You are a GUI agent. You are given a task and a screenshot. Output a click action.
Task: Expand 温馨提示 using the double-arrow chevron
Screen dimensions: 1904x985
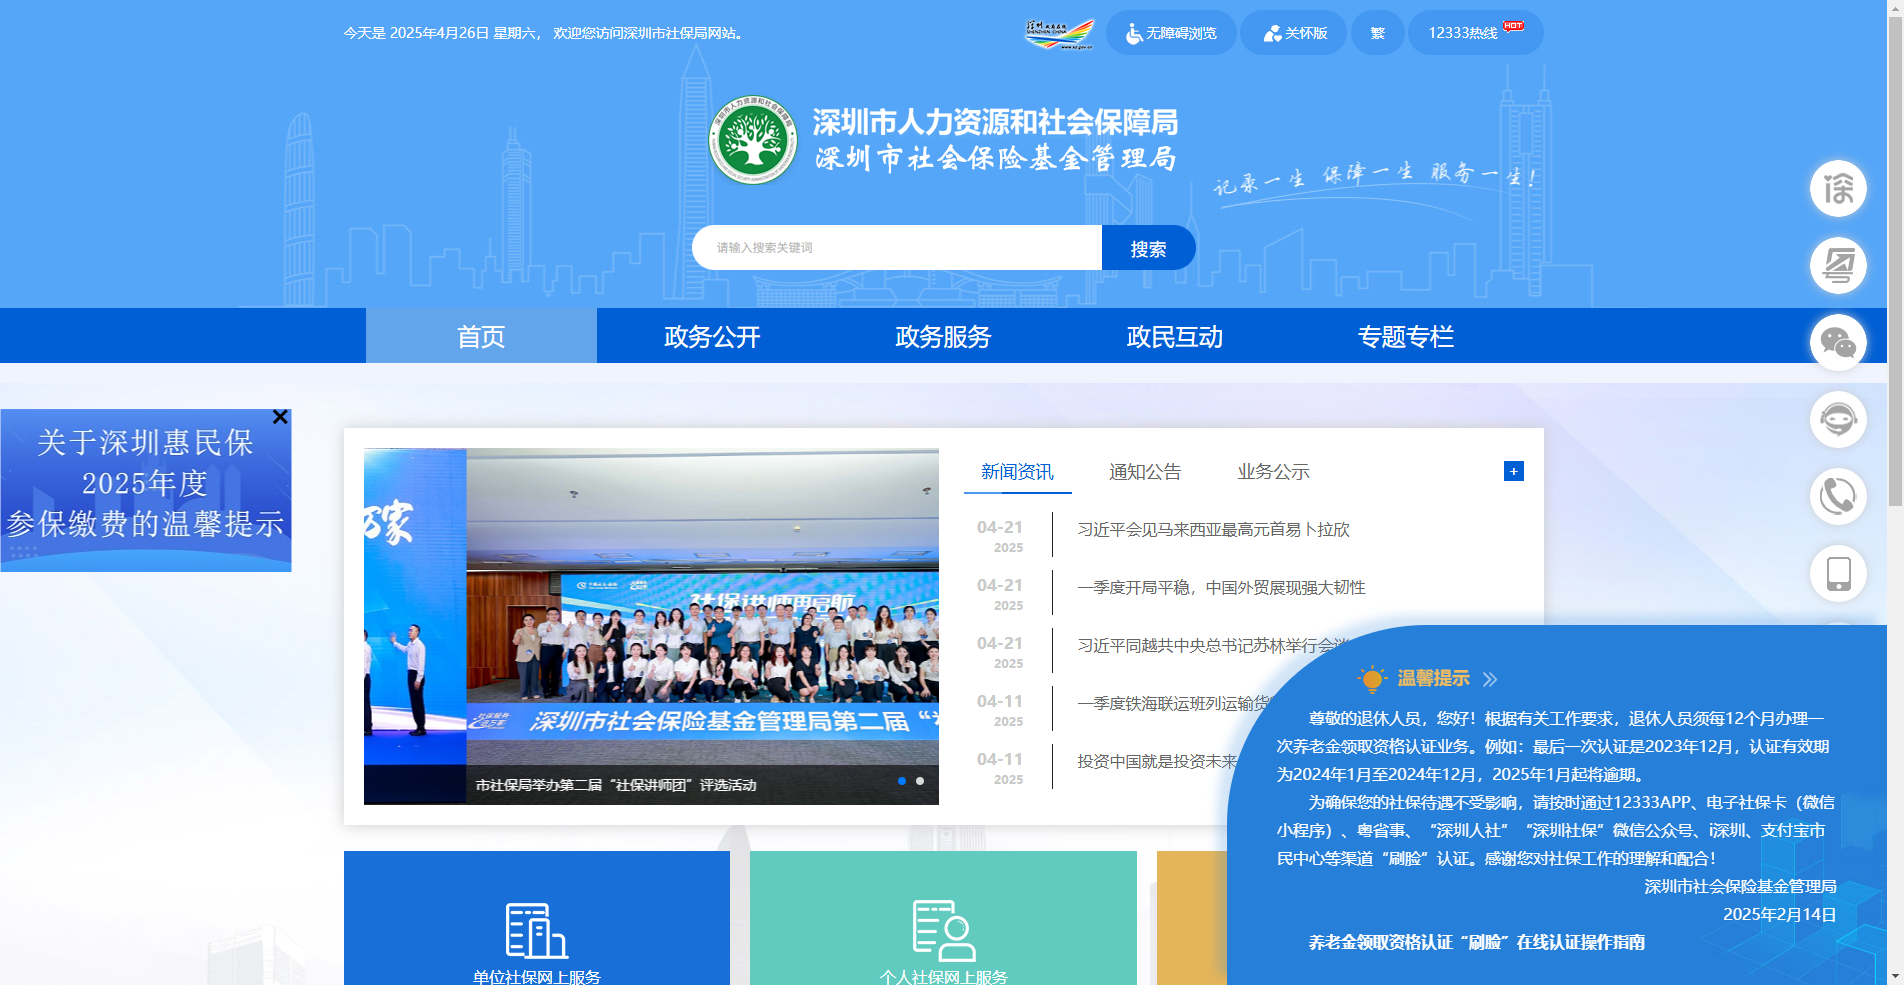(1492, 679)
